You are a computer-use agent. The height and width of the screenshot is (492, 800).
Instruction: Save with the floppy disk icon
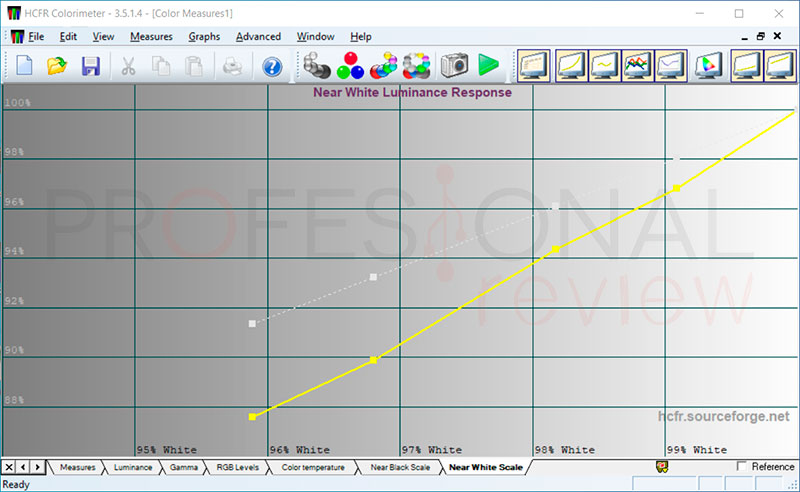click(x=90, y=66)
